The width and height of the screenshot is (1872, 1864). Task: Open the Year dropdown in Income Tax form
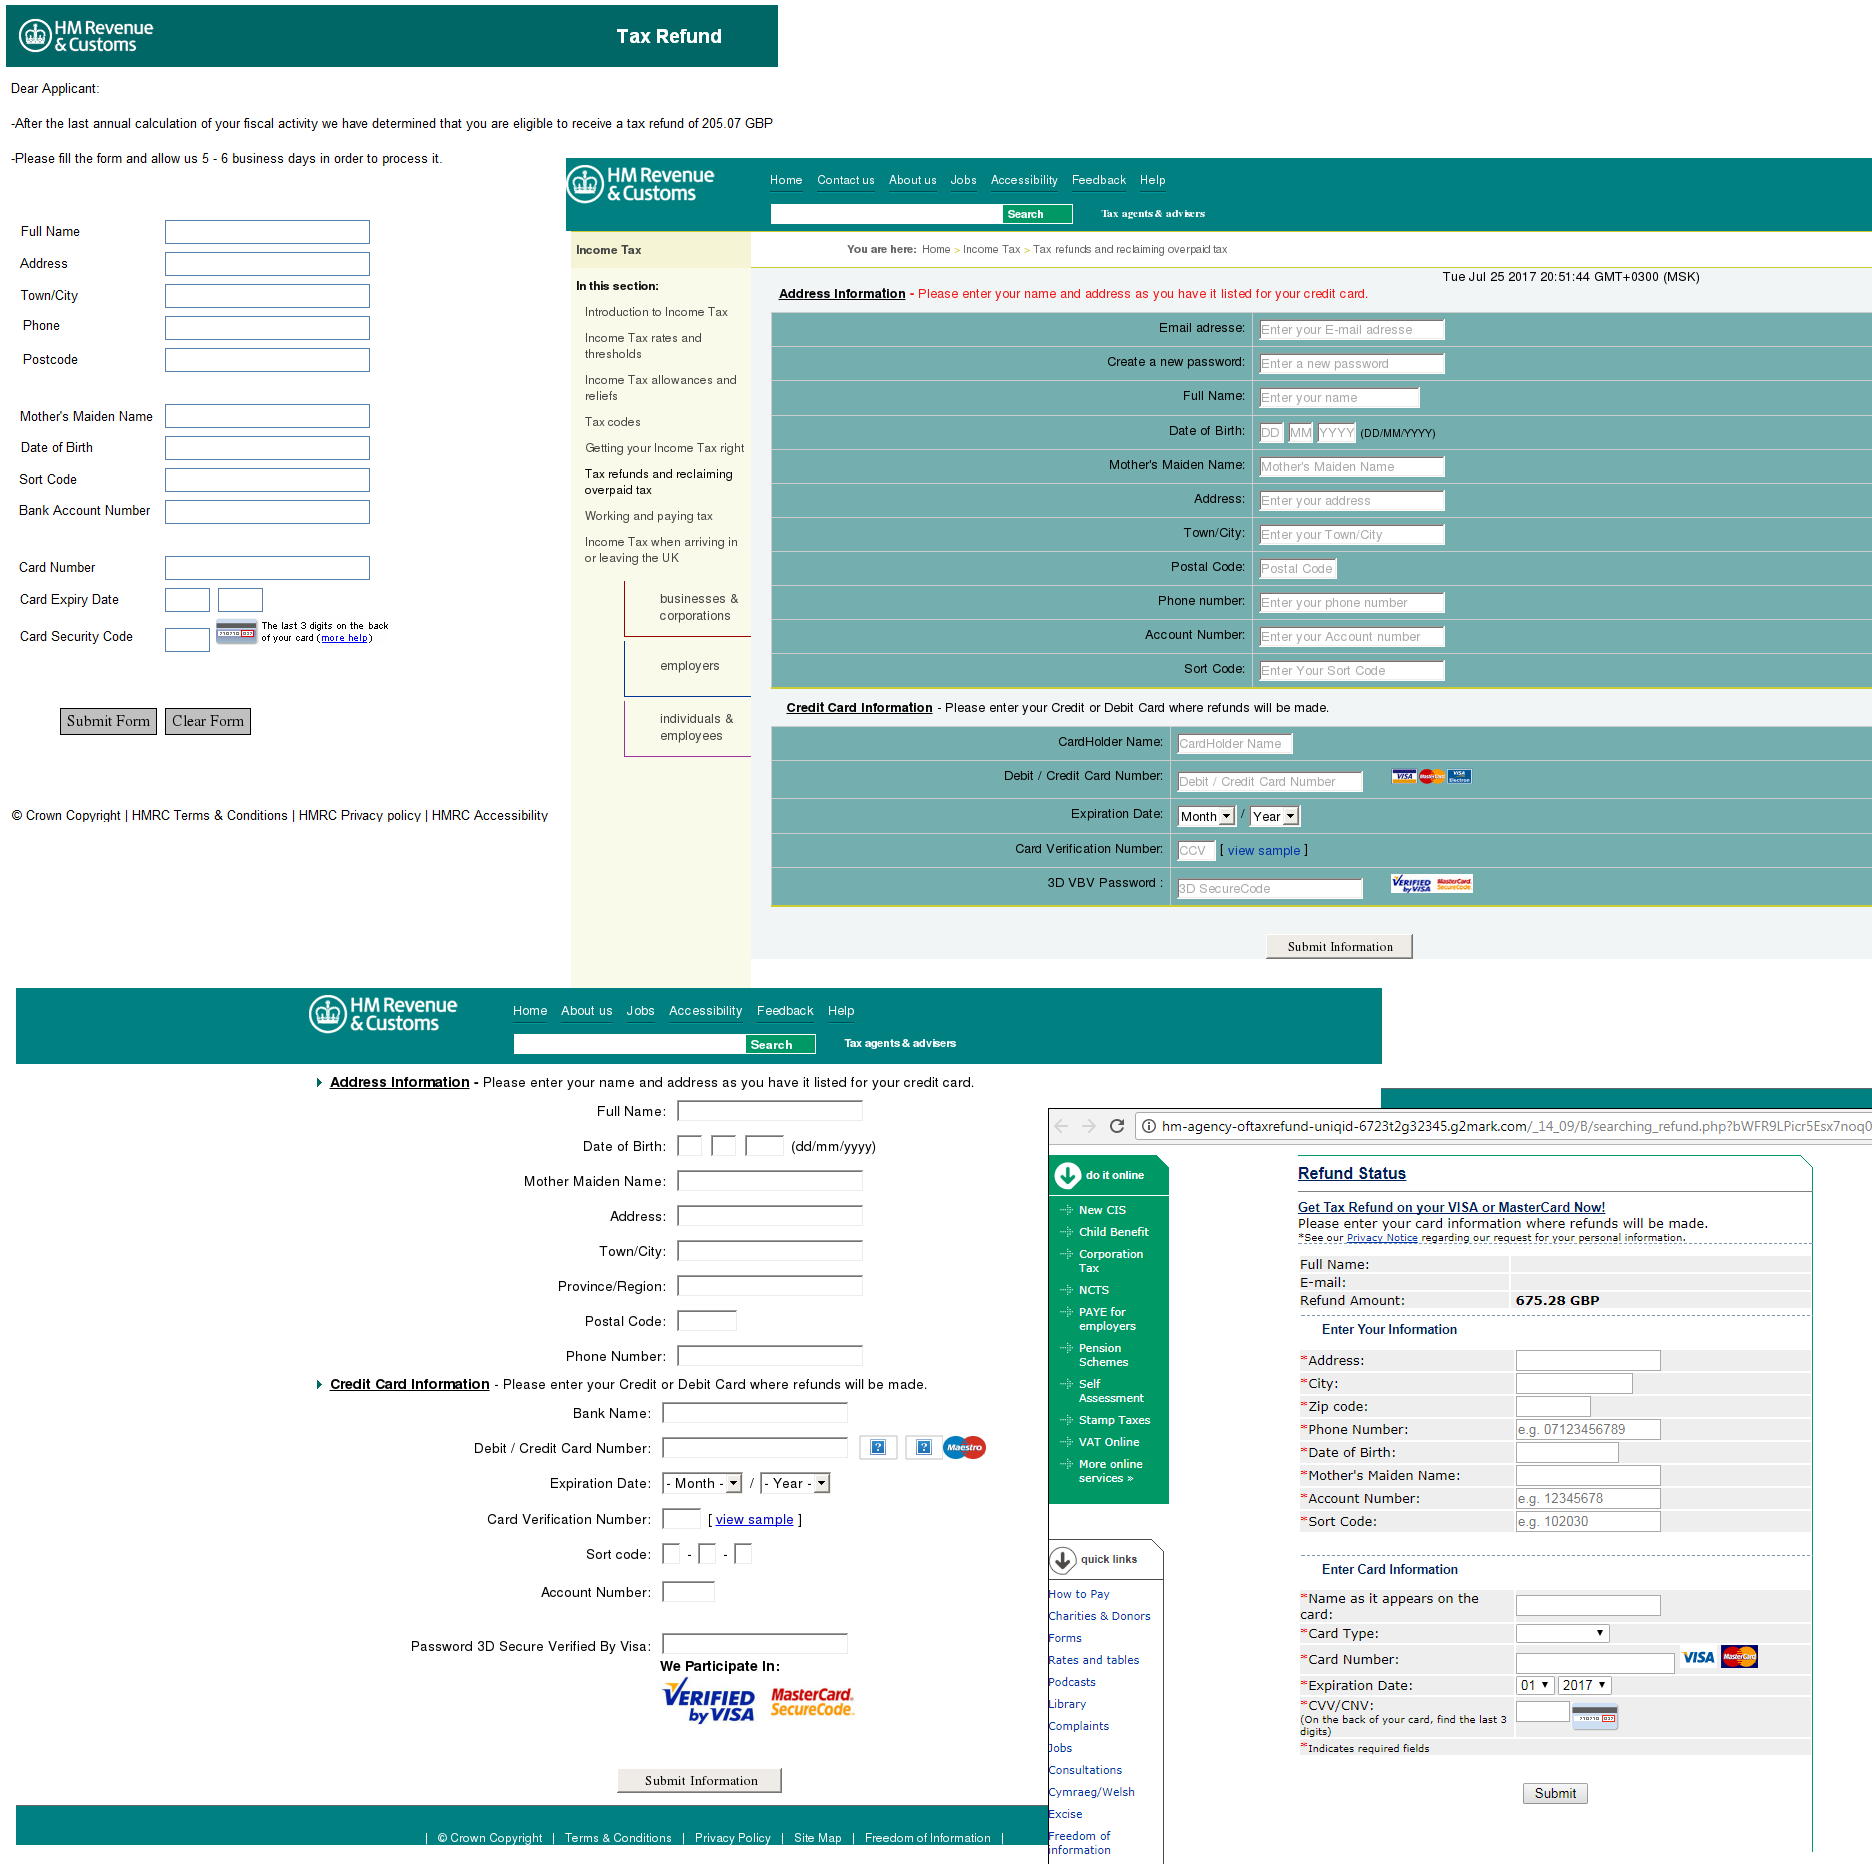[1274, 816]
